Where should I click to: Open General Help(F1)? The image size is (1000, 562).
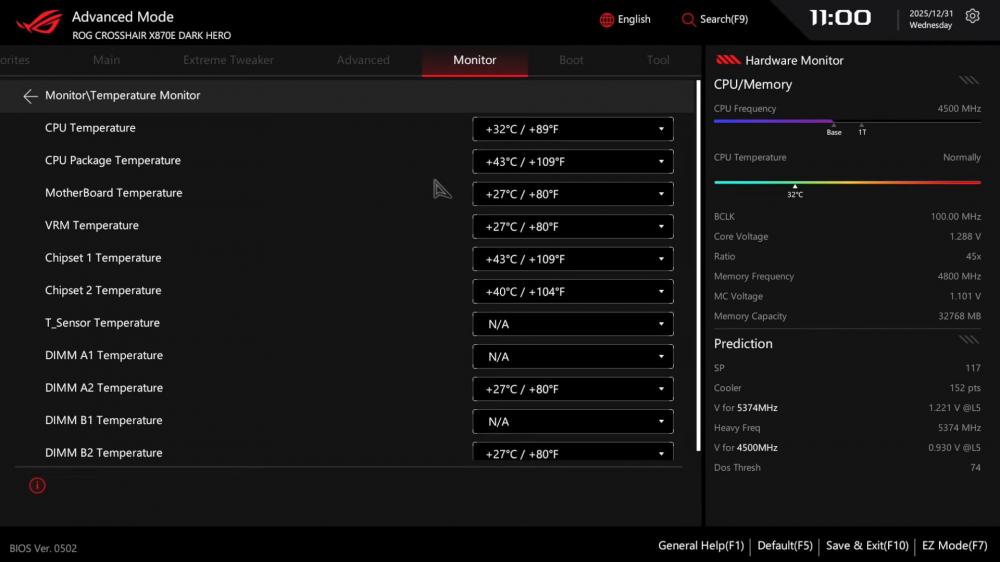coord(700,546)
